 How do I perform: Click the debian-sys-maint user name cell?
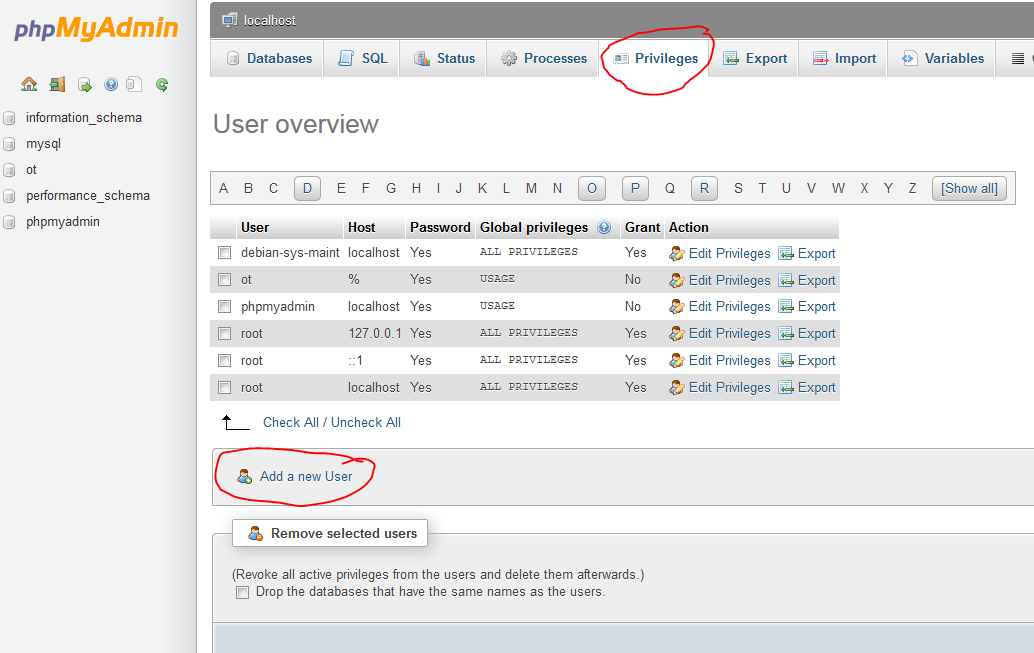click(x=290, y=253)
